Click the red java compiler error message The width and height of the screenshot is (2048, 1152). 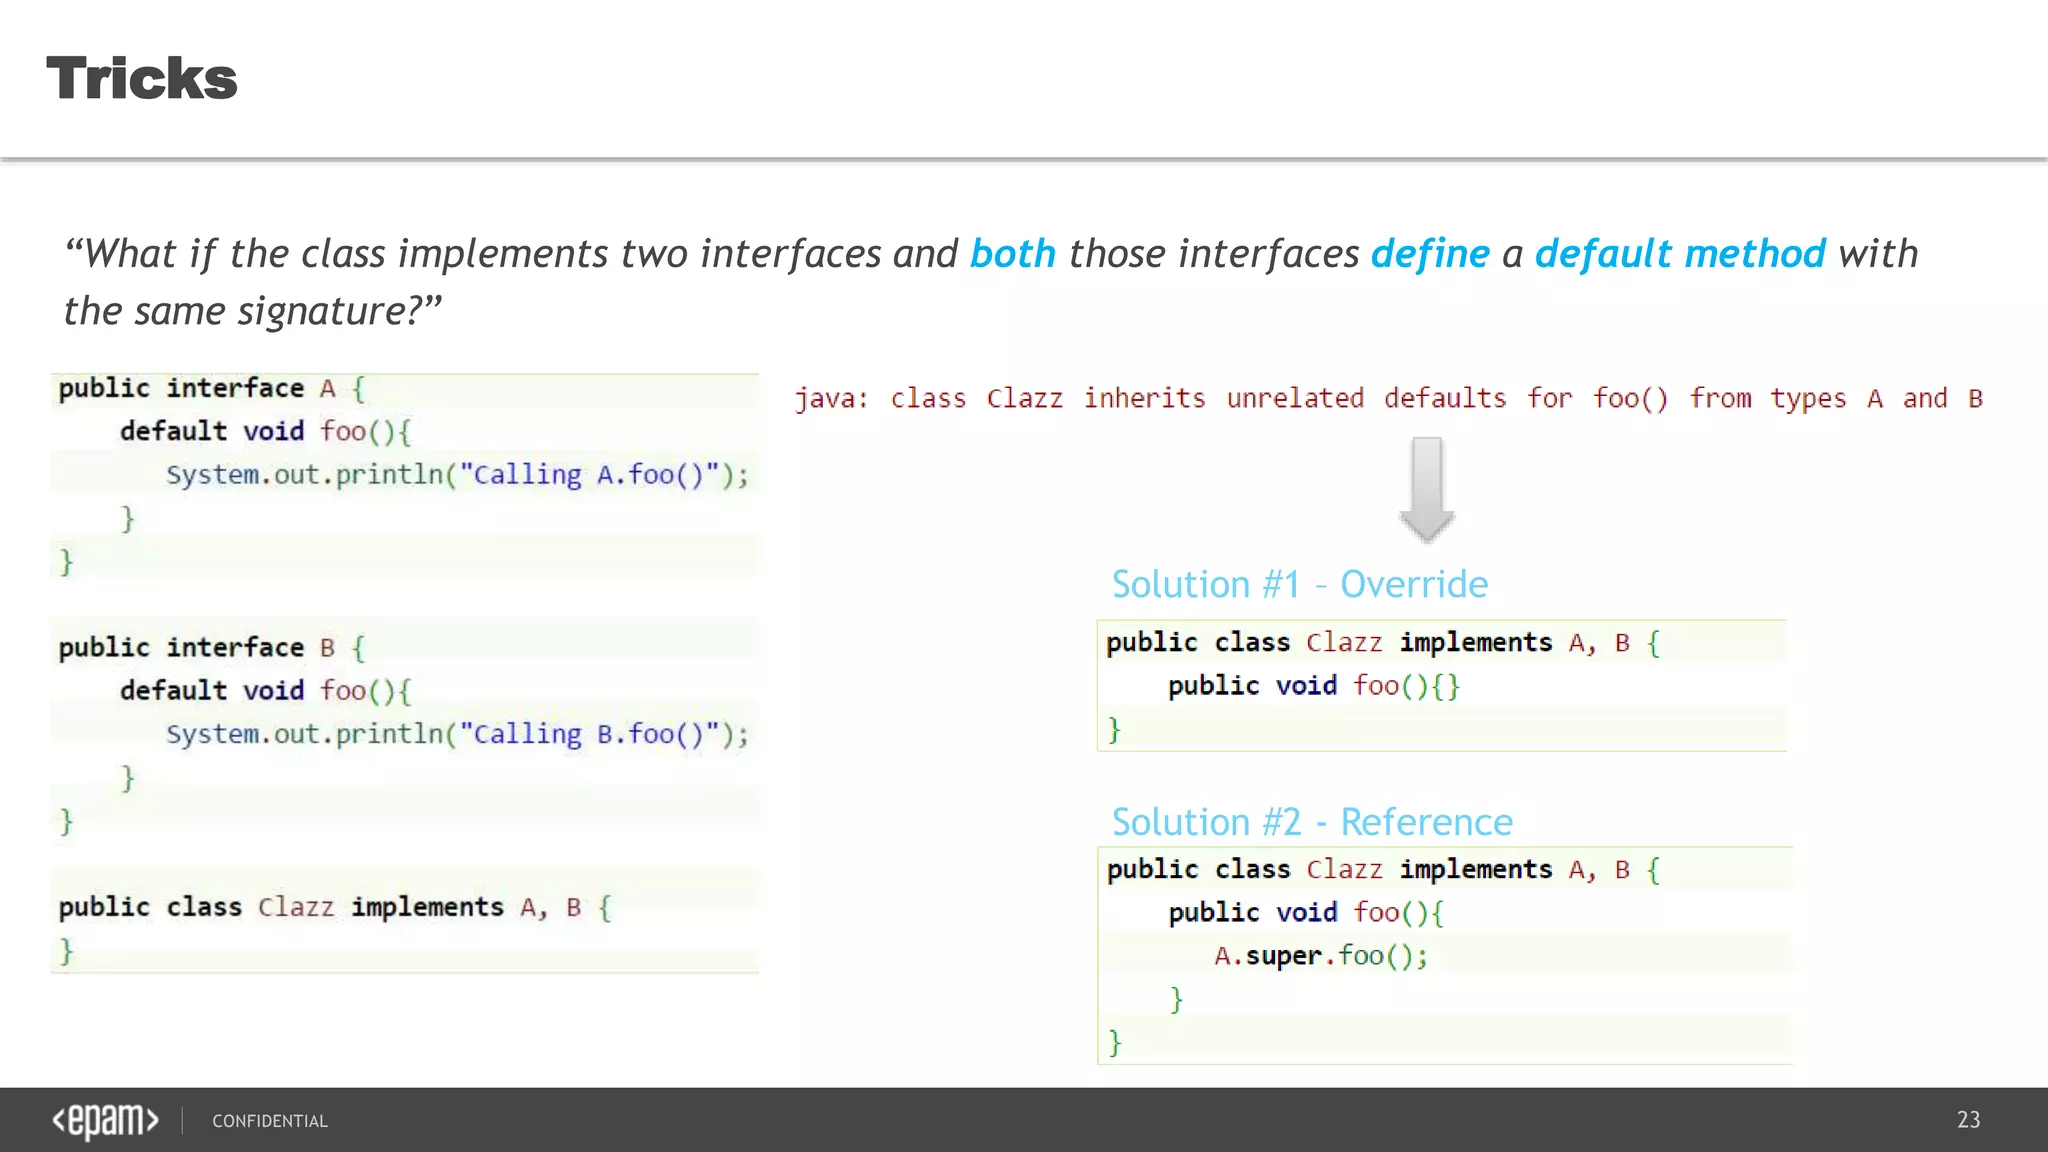pos(1387,399)
